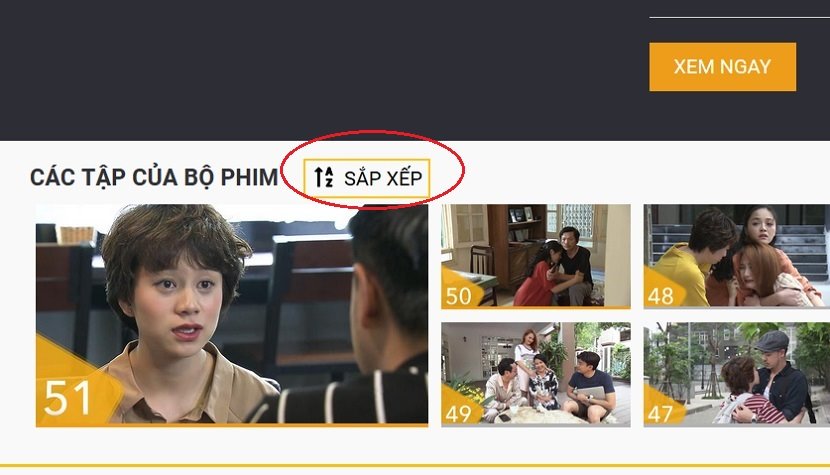Image resolution: width=830 pixels, height=475 pixels.
Task: Play episode 49 thumbnail
Action: point(536,374)
